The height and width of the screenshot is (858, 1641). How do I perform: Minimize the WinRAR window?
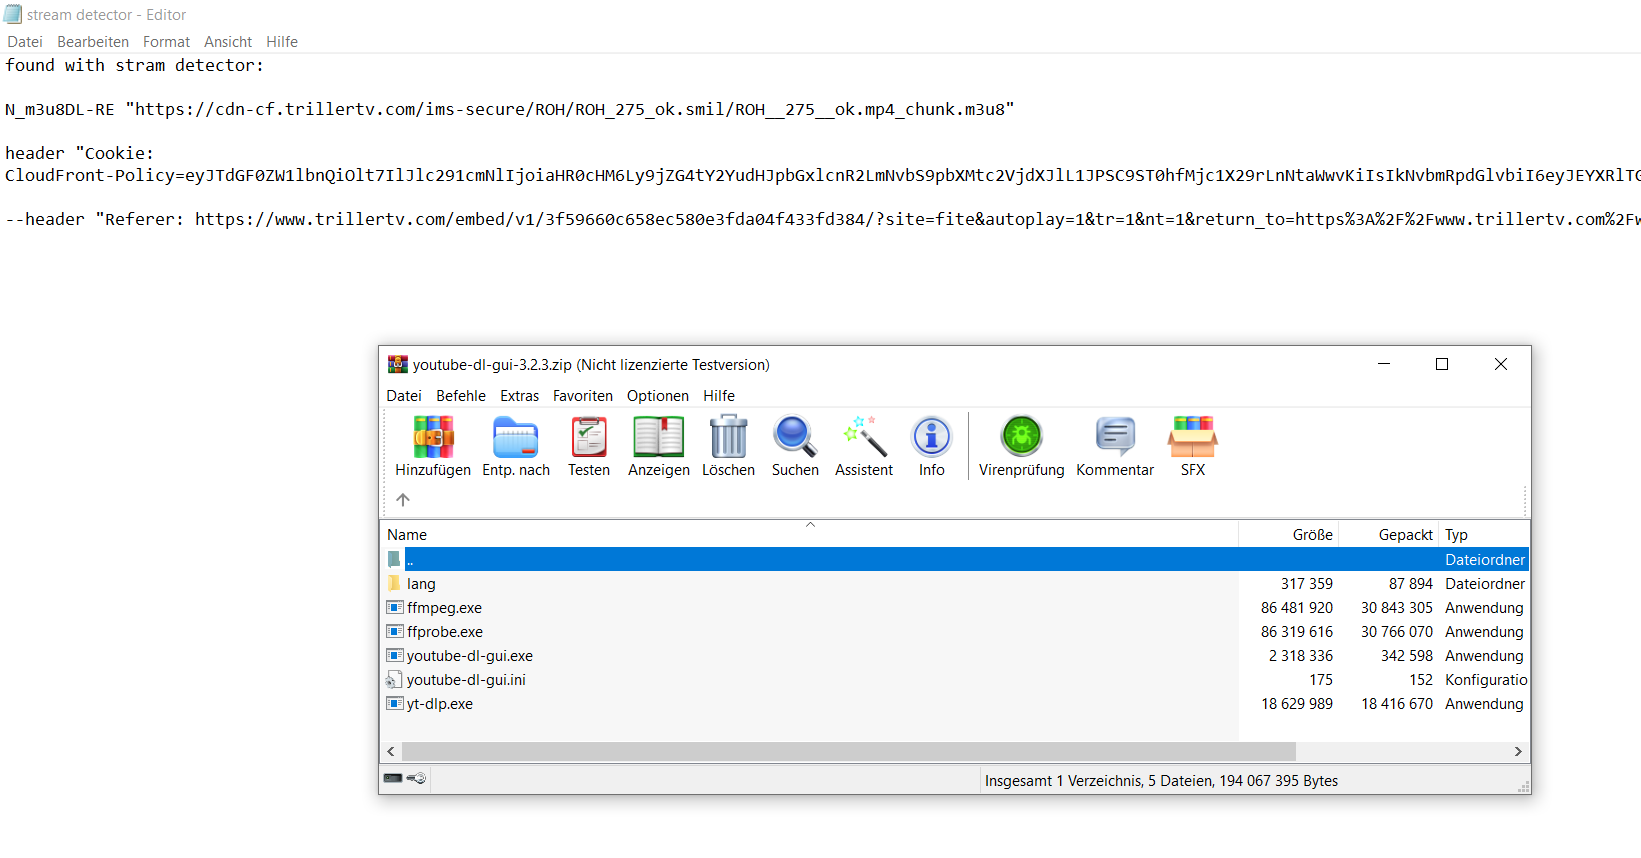tap(1384, 364)
